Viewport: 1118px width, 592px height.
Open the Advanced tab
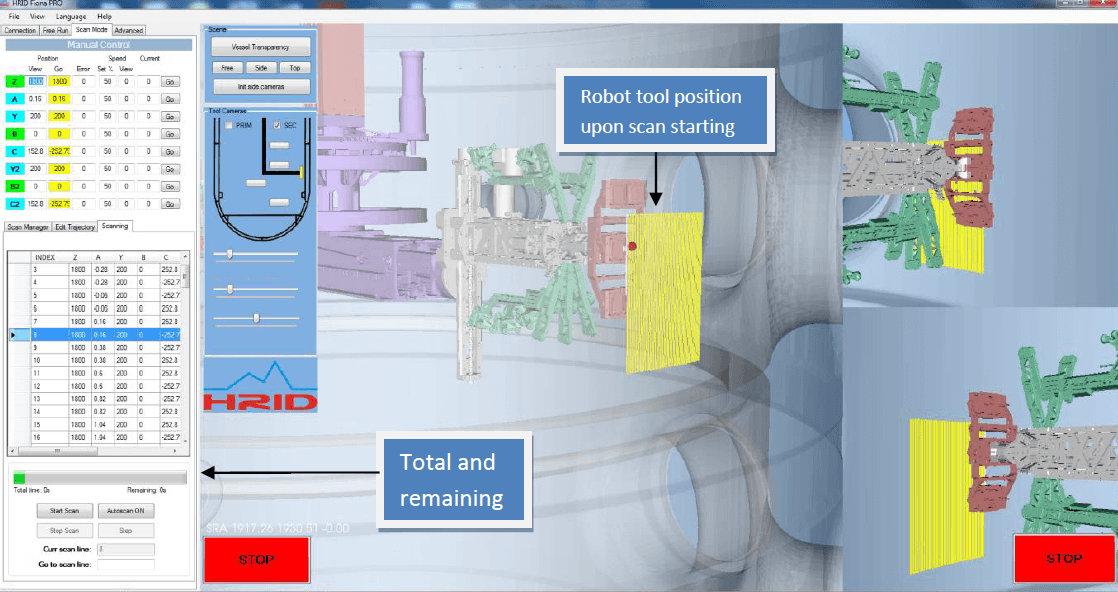pos(129,31)
